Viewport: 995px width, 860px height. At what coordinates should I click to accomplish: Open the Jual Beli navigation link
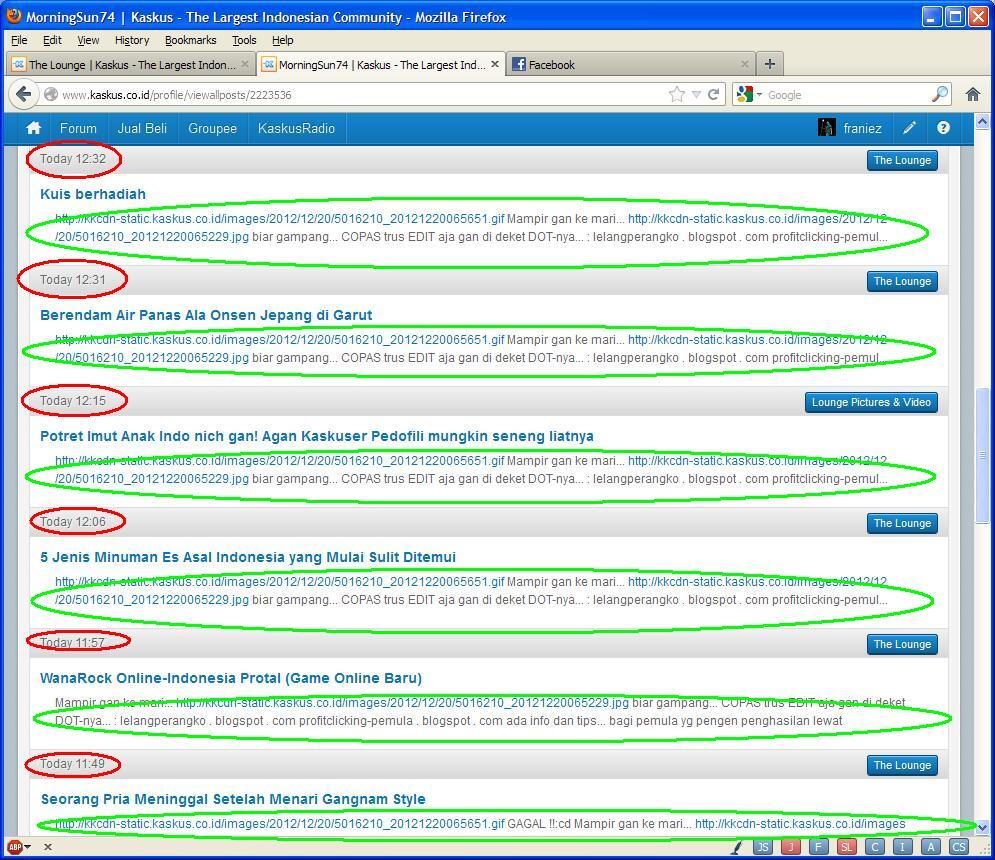(x=142, y=128)
